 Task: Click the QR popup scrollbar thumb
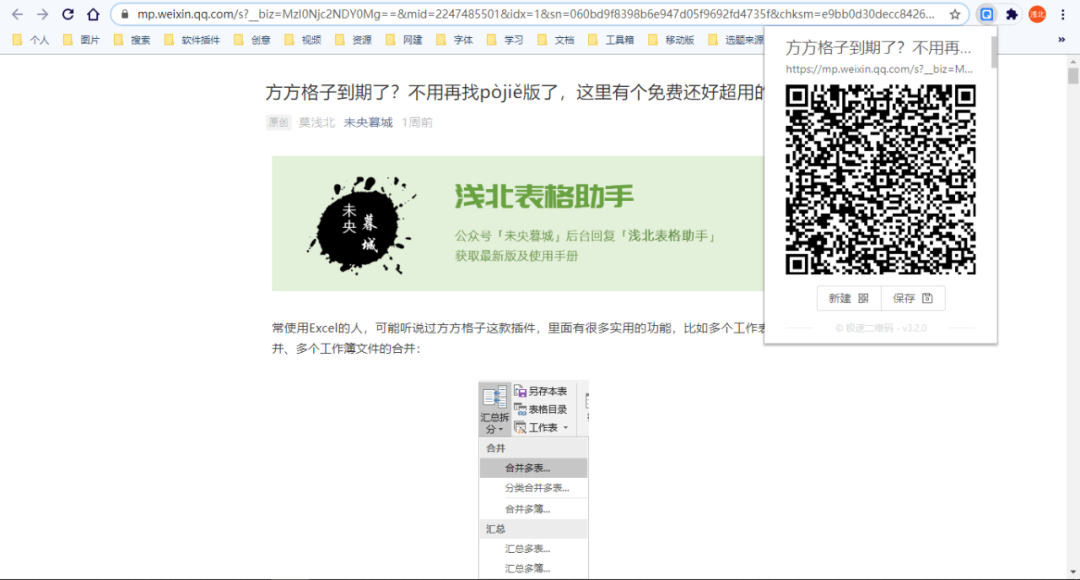click(994, 52)
